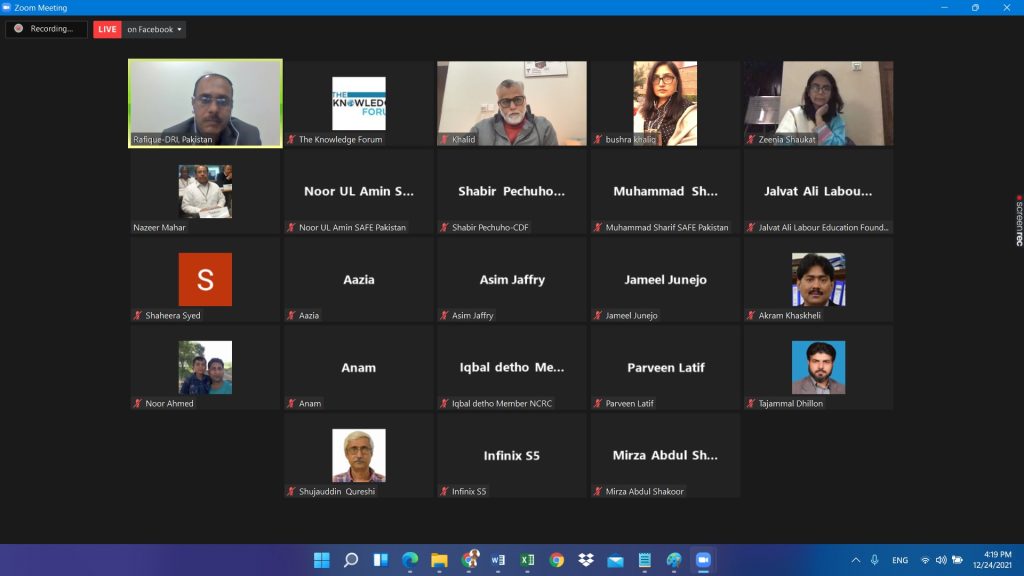Viewport: 1024px width, 576px height.
Task: Open Zoom from the Windows taskbar
Action: coord(703,560)
